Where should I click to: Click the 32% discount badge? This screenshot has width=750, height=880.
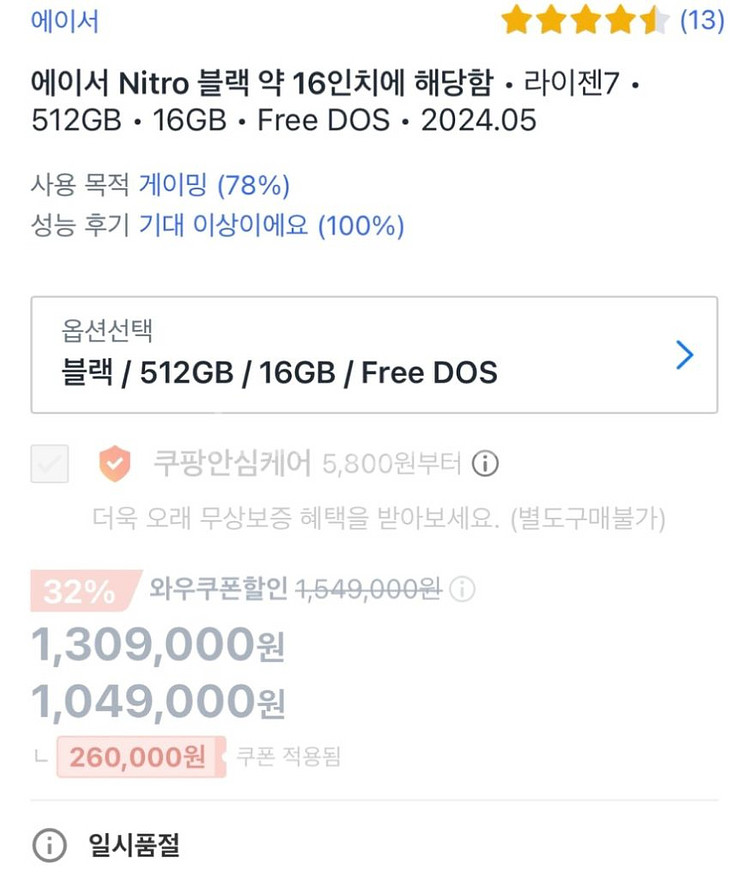[80, 592]
